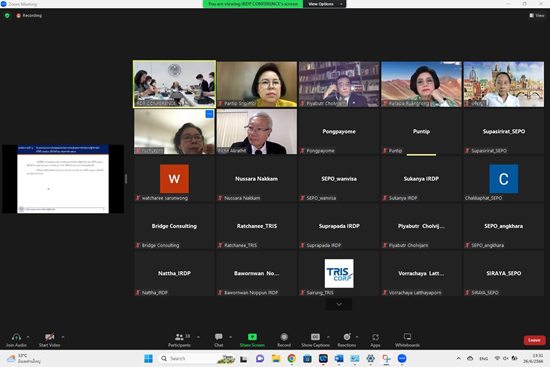Image resolution: width=550 pixels, height=367 pixels.
Task: Click the IRDP CONFERENCE video tile
Action: [174, 84]
